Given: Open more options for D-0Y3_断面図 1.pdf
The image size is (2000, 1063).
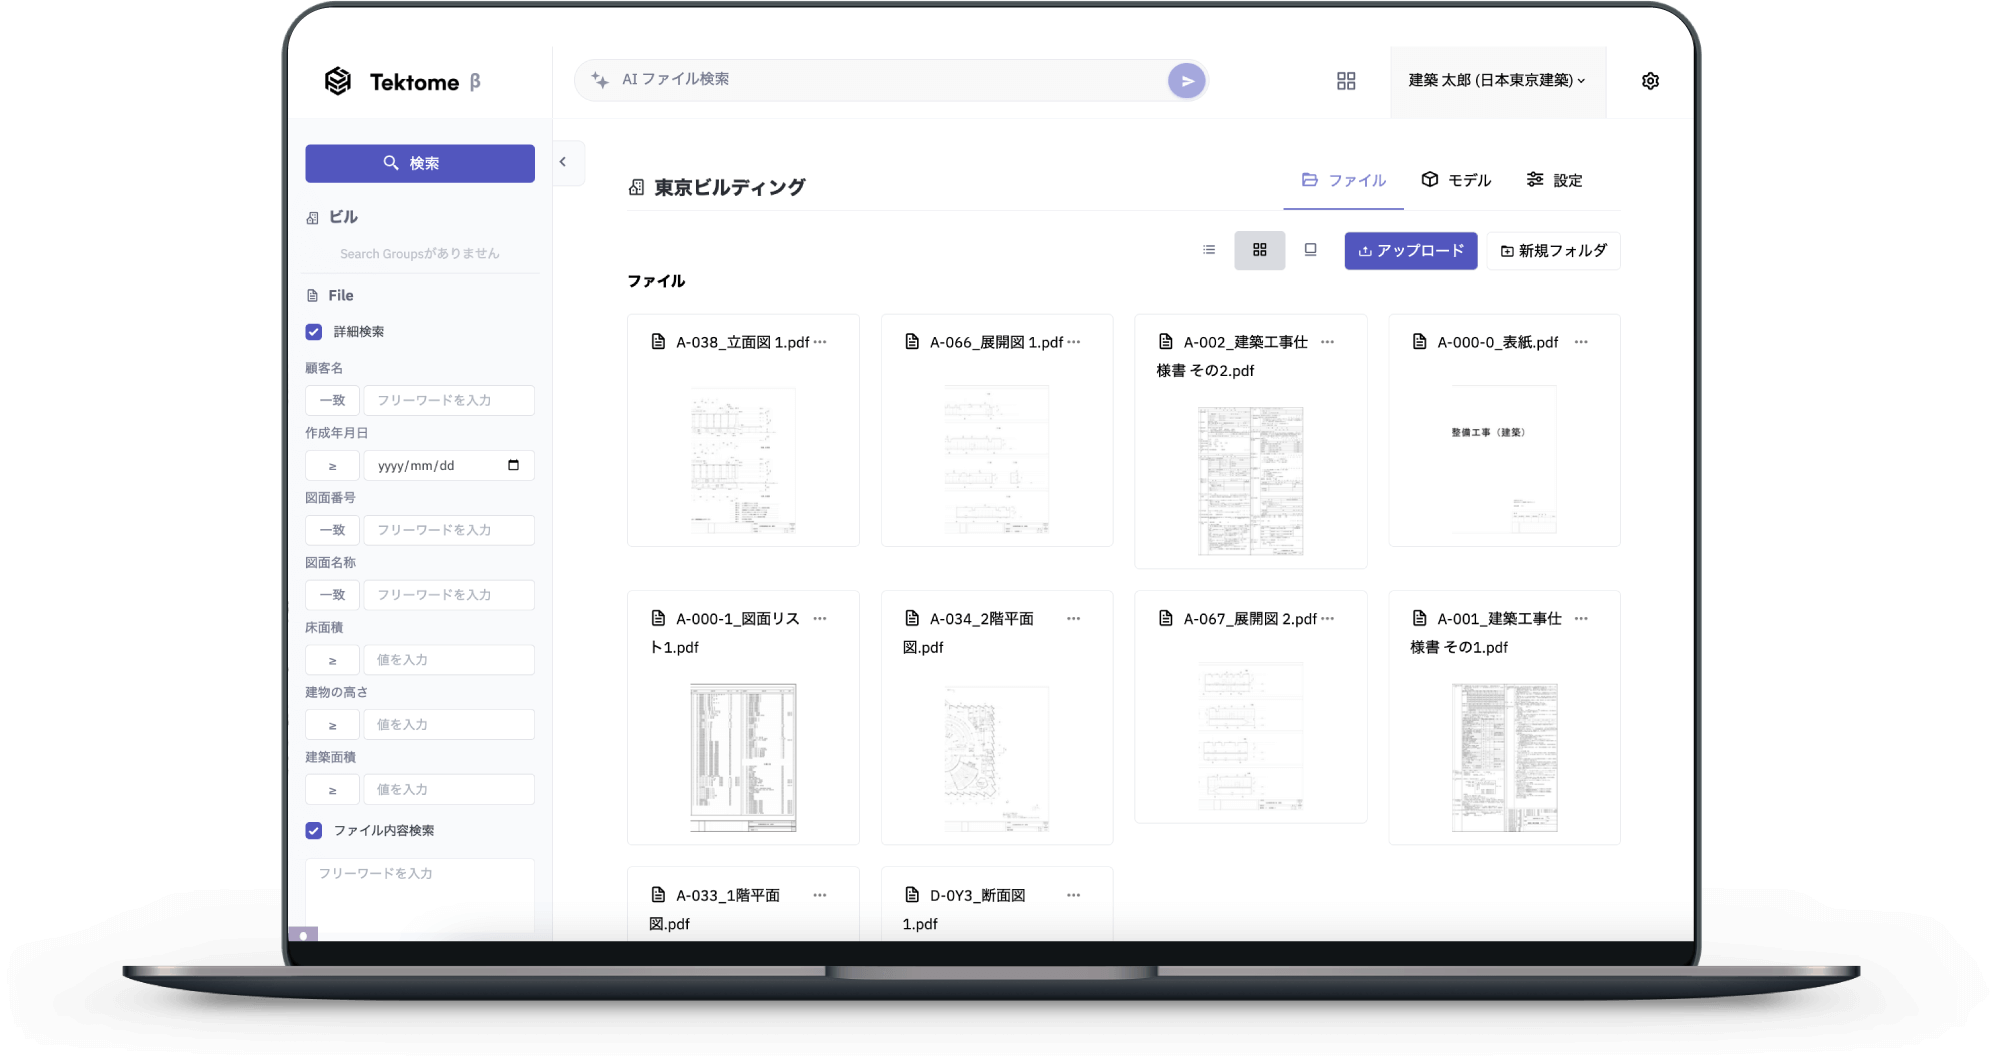Looking at the screenshot, I should point(1074,896).
